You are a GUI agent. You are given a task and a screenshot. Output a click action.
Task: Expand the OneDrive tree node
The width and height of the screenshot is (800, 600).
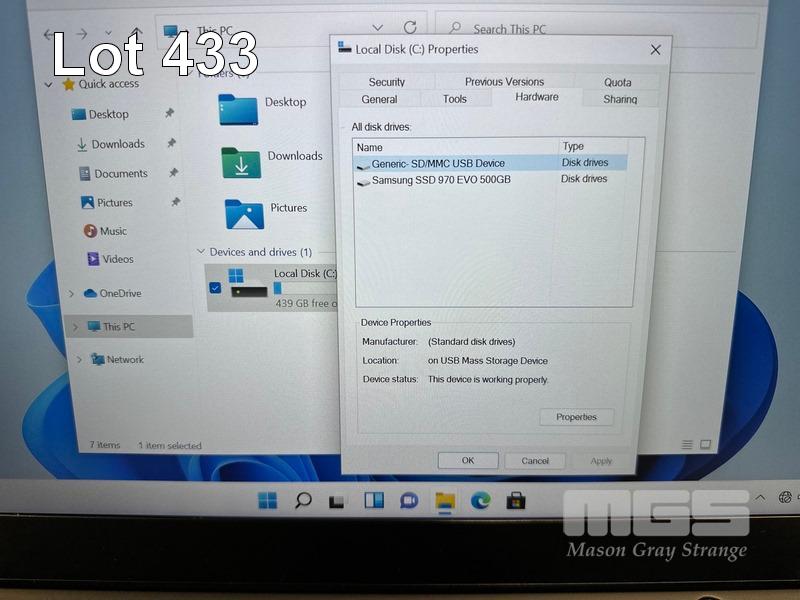tap(71, 293)
